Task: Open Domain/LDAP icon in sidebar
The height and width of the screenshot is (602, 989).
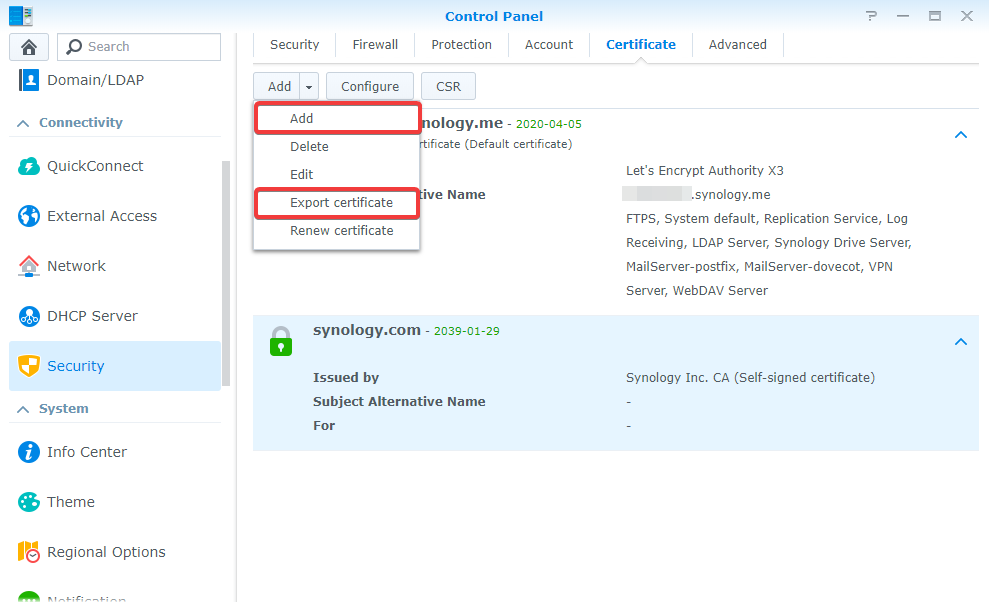Action: point(28,80)
